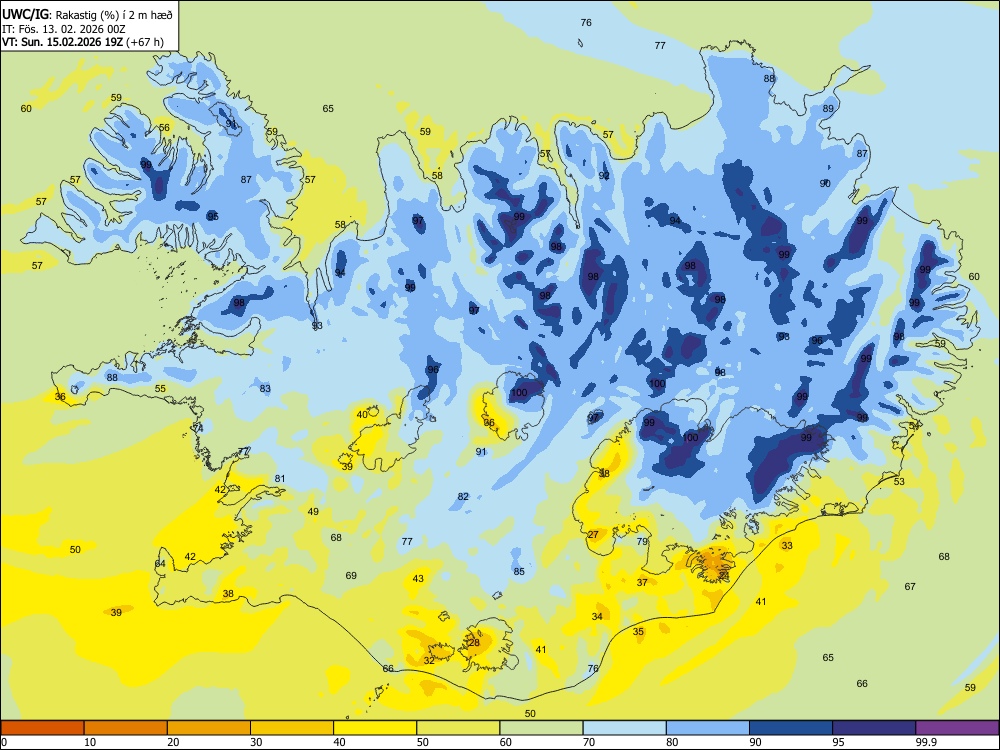Click the humidity value "82" on the map
Viewport: 1000px width, 750px height.
pos(463,497)
